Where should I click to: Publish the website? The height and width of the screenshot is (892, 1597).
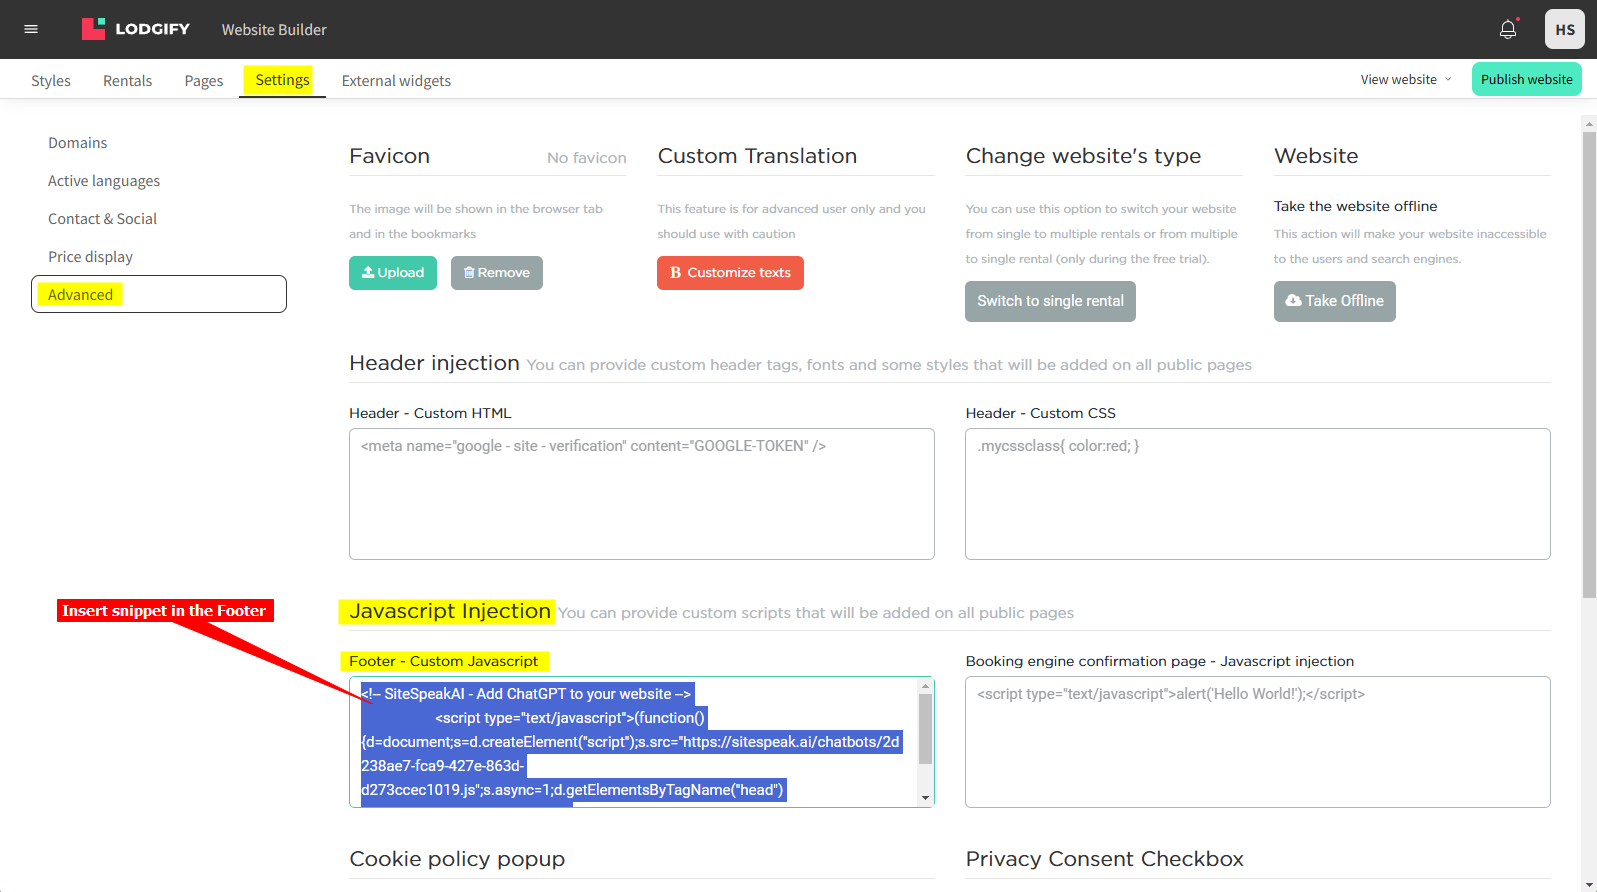coord(1526,80)
